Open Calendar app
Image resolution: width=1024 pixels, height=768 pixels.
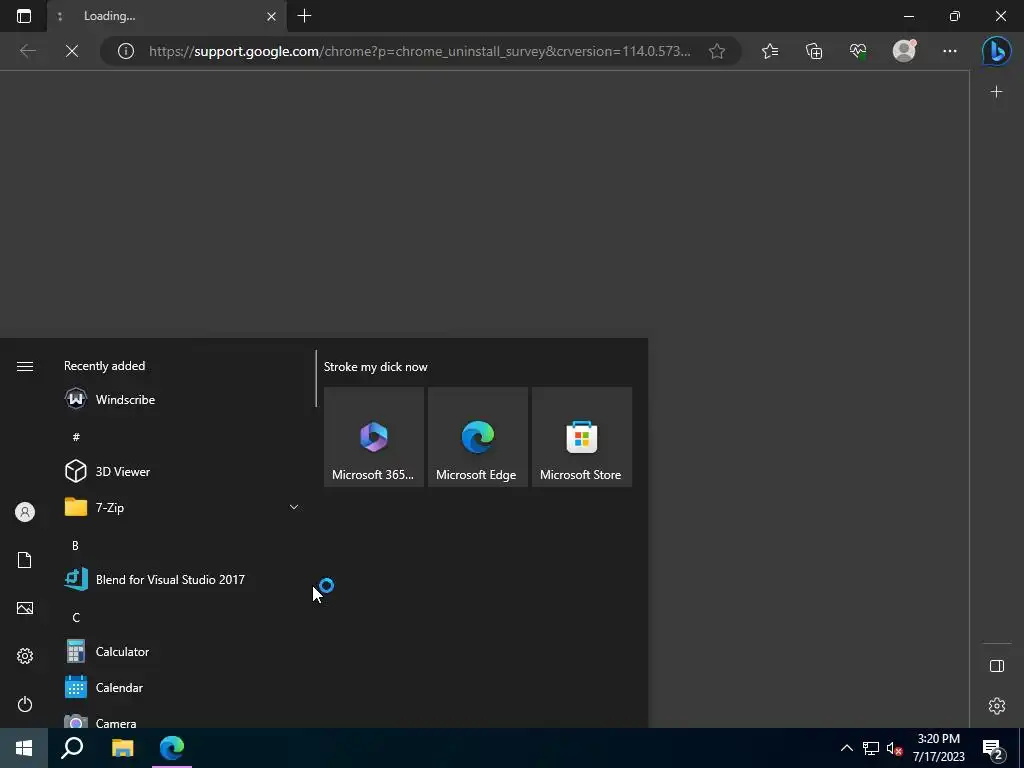click(x=183, y=688)
